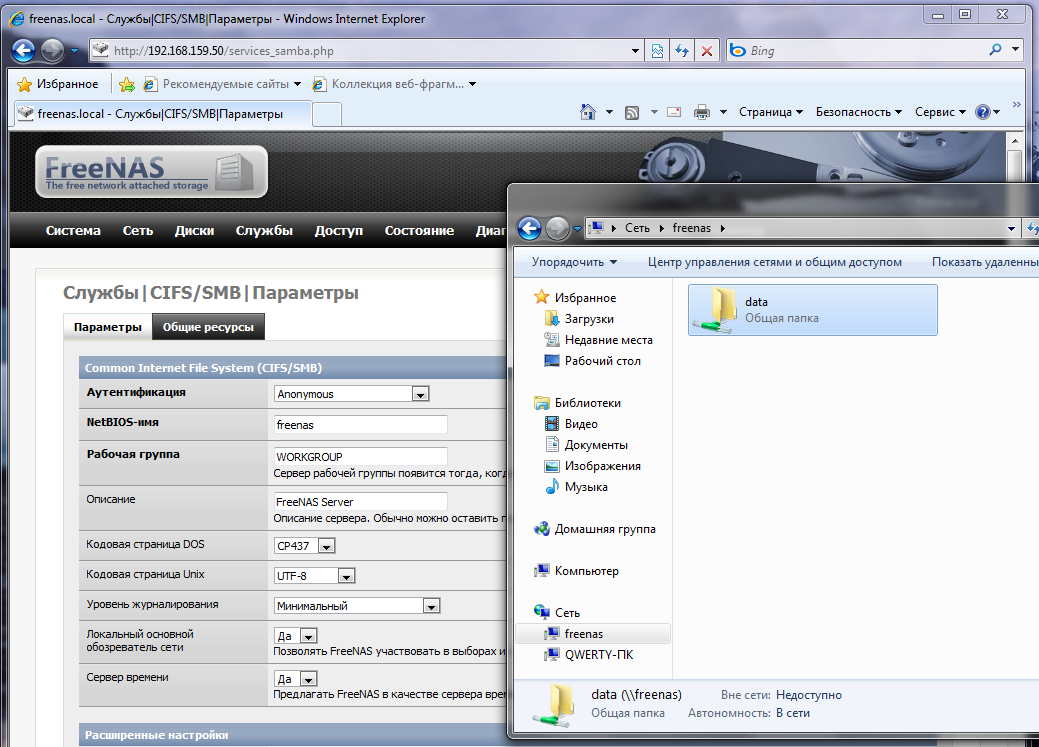Screen dimensions: 1039x747
Task: Open Рабочий стол in Explorer sidebar
Action: 602,361
